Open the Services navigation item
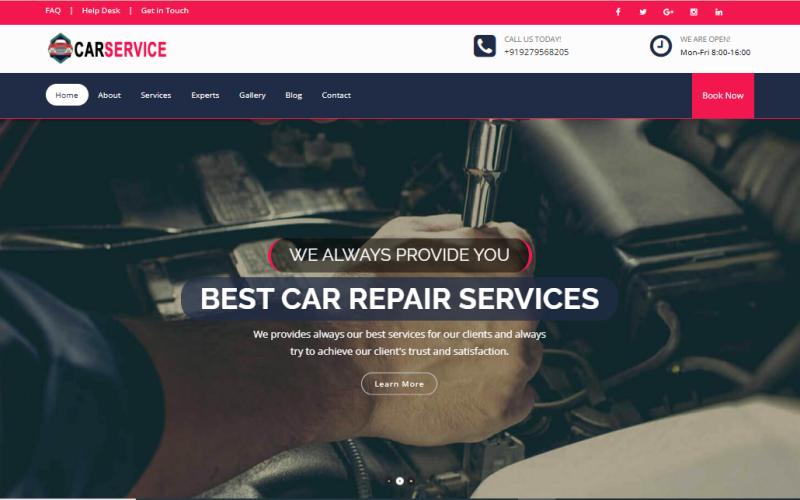 click(156, 95)
